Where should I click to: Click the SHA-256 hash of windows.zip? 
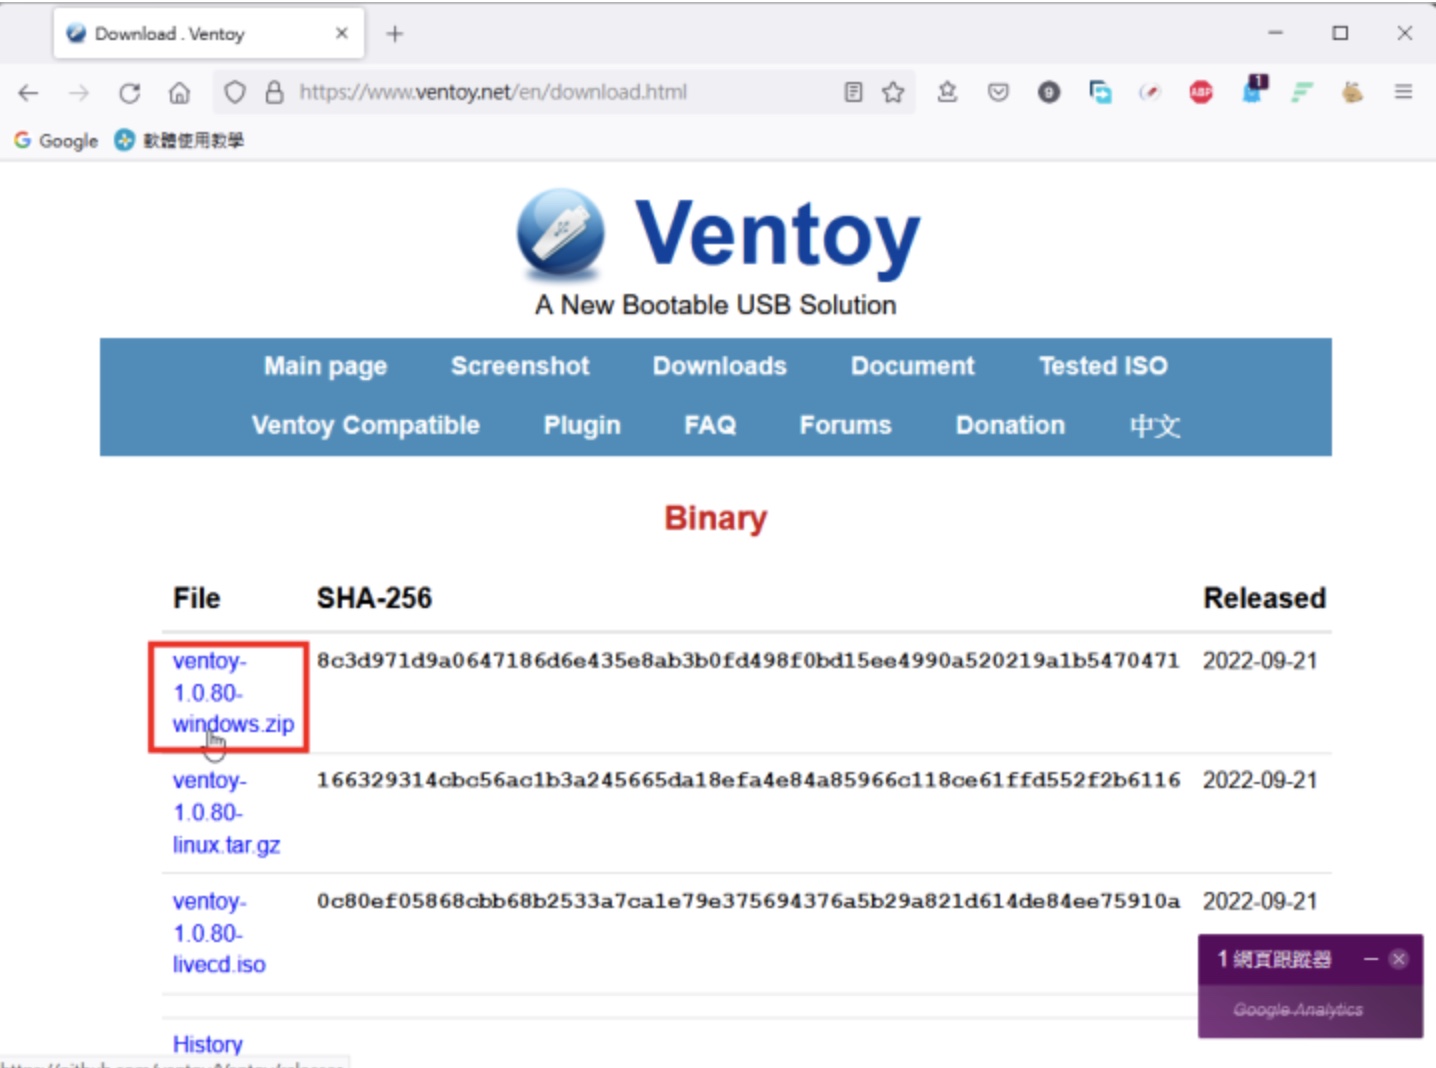[748, 660]
